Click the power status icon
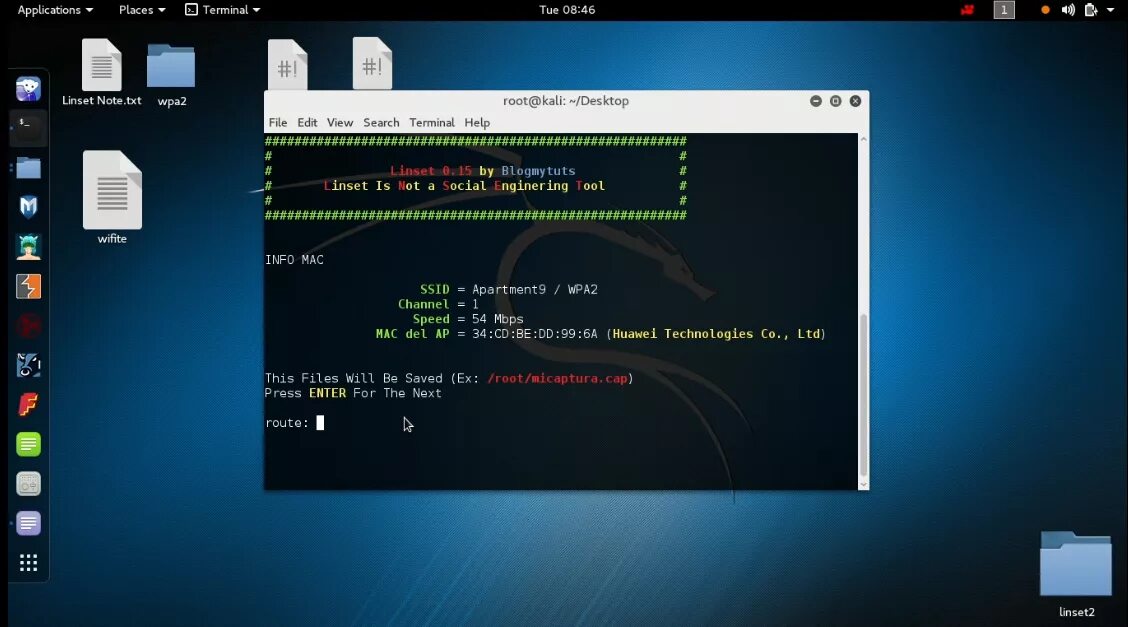Screen dimensions: 1128x627 pyautogui.click(x=1091, y=10)
